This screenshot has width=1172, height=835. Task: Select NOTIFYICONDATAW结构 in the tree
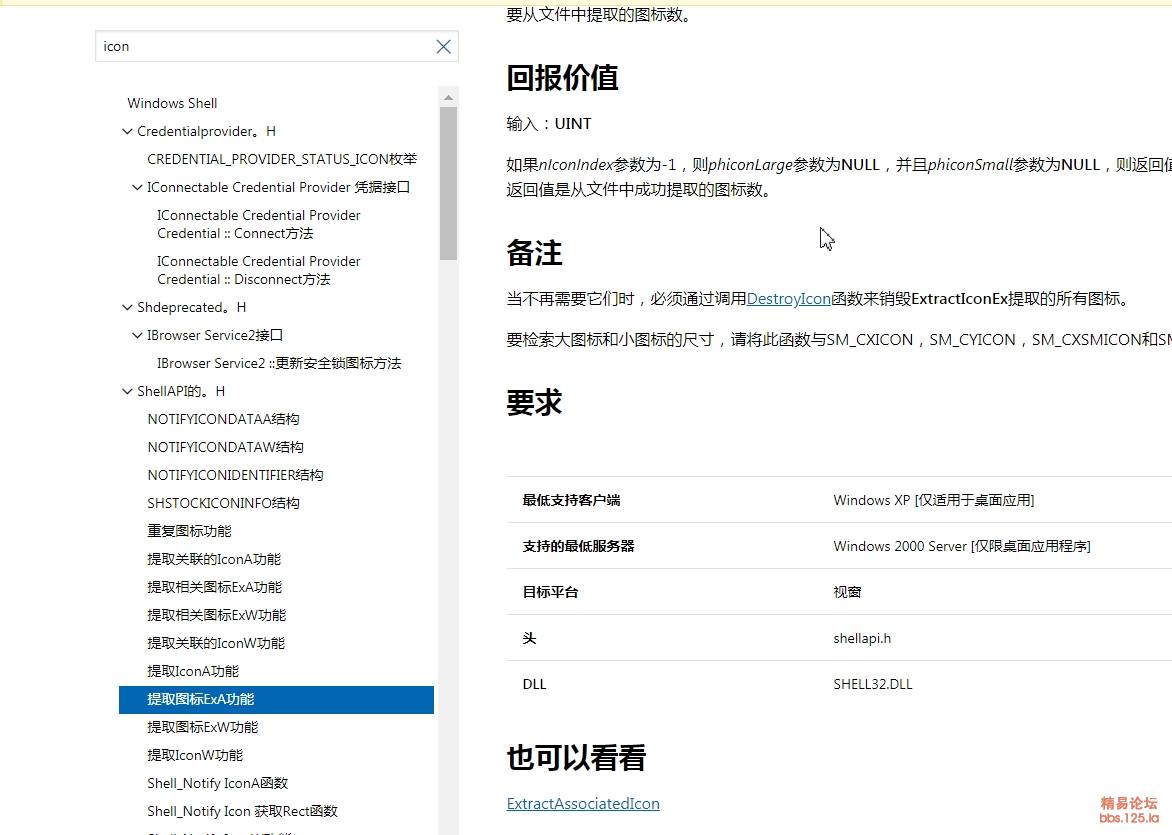coord(225,447)
